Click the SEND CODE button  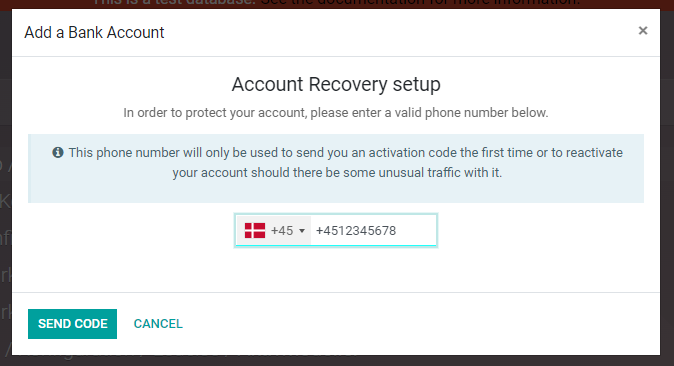[x=72, y=324]
